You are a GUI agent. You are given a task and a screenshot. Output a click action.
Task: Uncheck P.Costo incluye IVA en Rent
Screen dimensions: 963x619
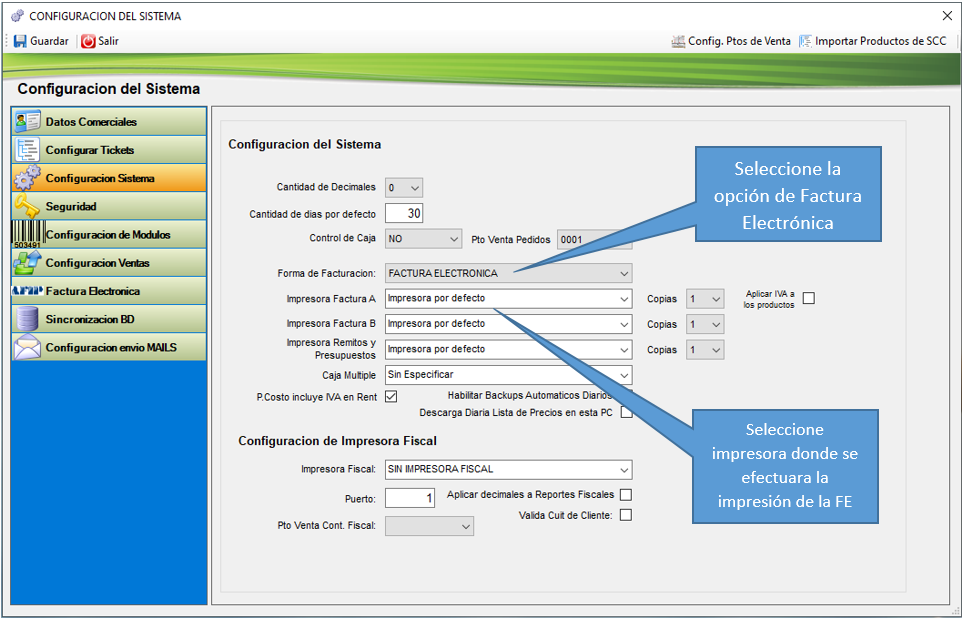pyautogui.click(x=391, y=397)
